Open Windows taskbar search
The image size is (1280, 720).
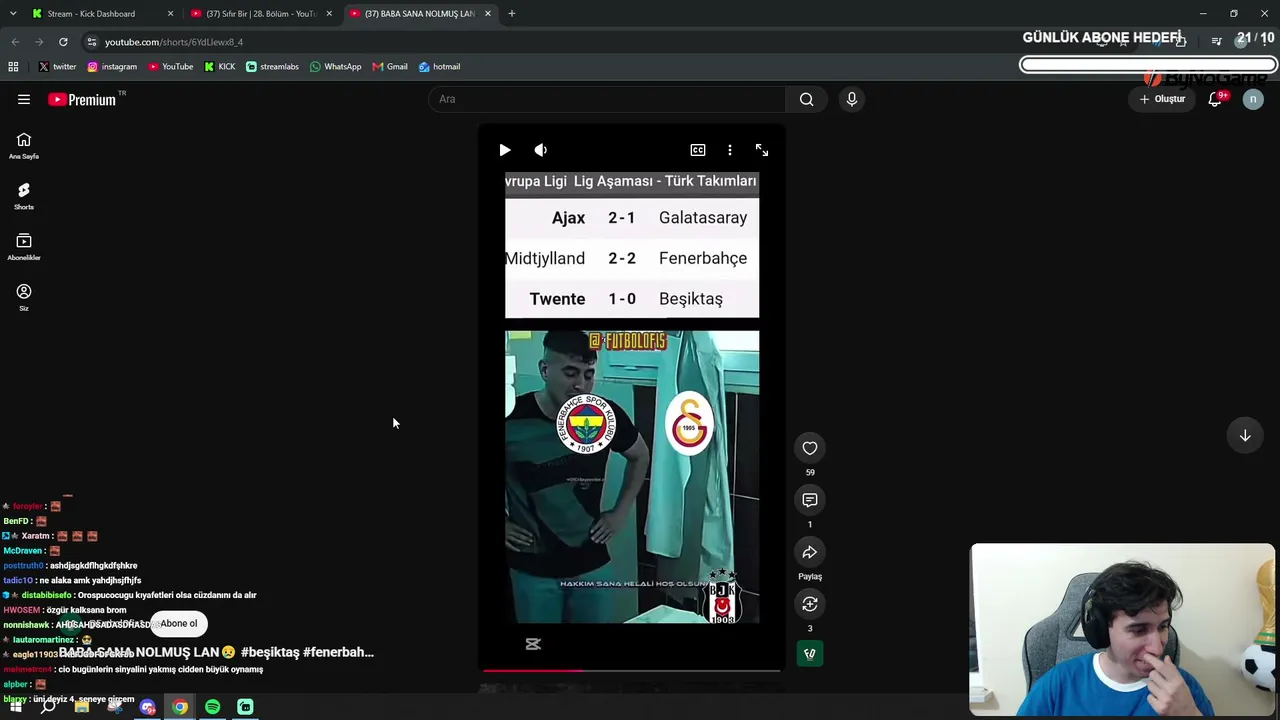[x=48, y=707]
